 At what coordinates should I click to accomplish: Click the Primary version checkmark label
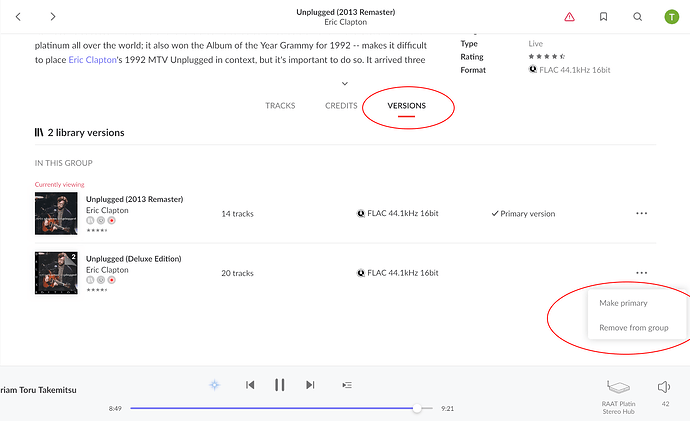point(523,214)
